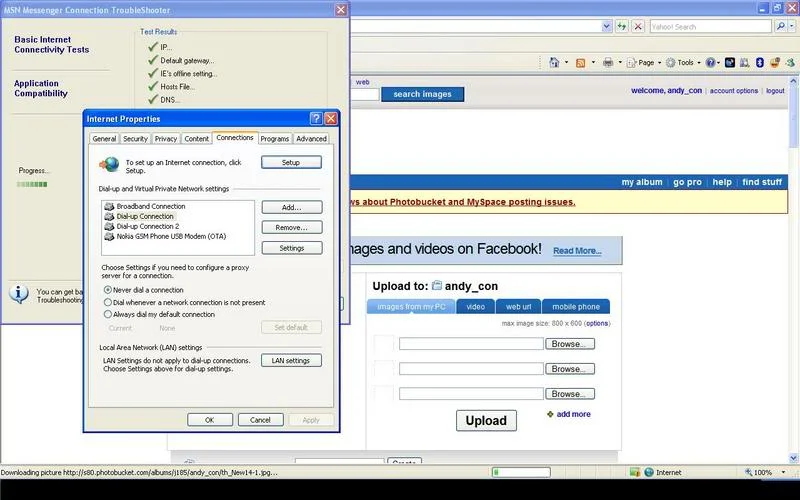Click the Setup button
The height and width of the screenshot is (500, 800).
coord(291,162)
